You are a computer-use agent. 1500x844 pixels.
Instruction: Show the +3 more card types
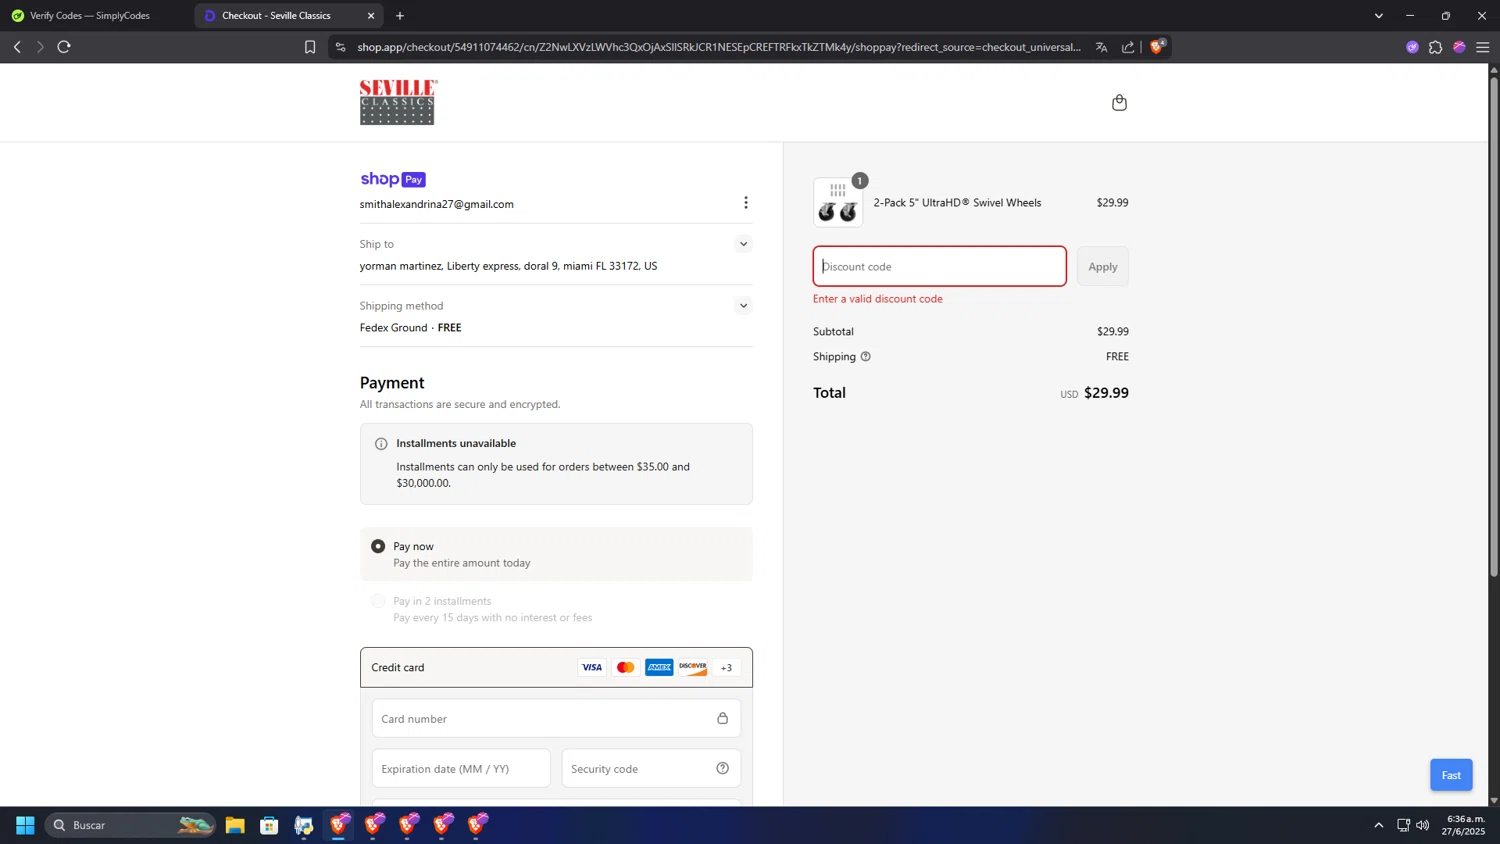click(x=727, y=667)
